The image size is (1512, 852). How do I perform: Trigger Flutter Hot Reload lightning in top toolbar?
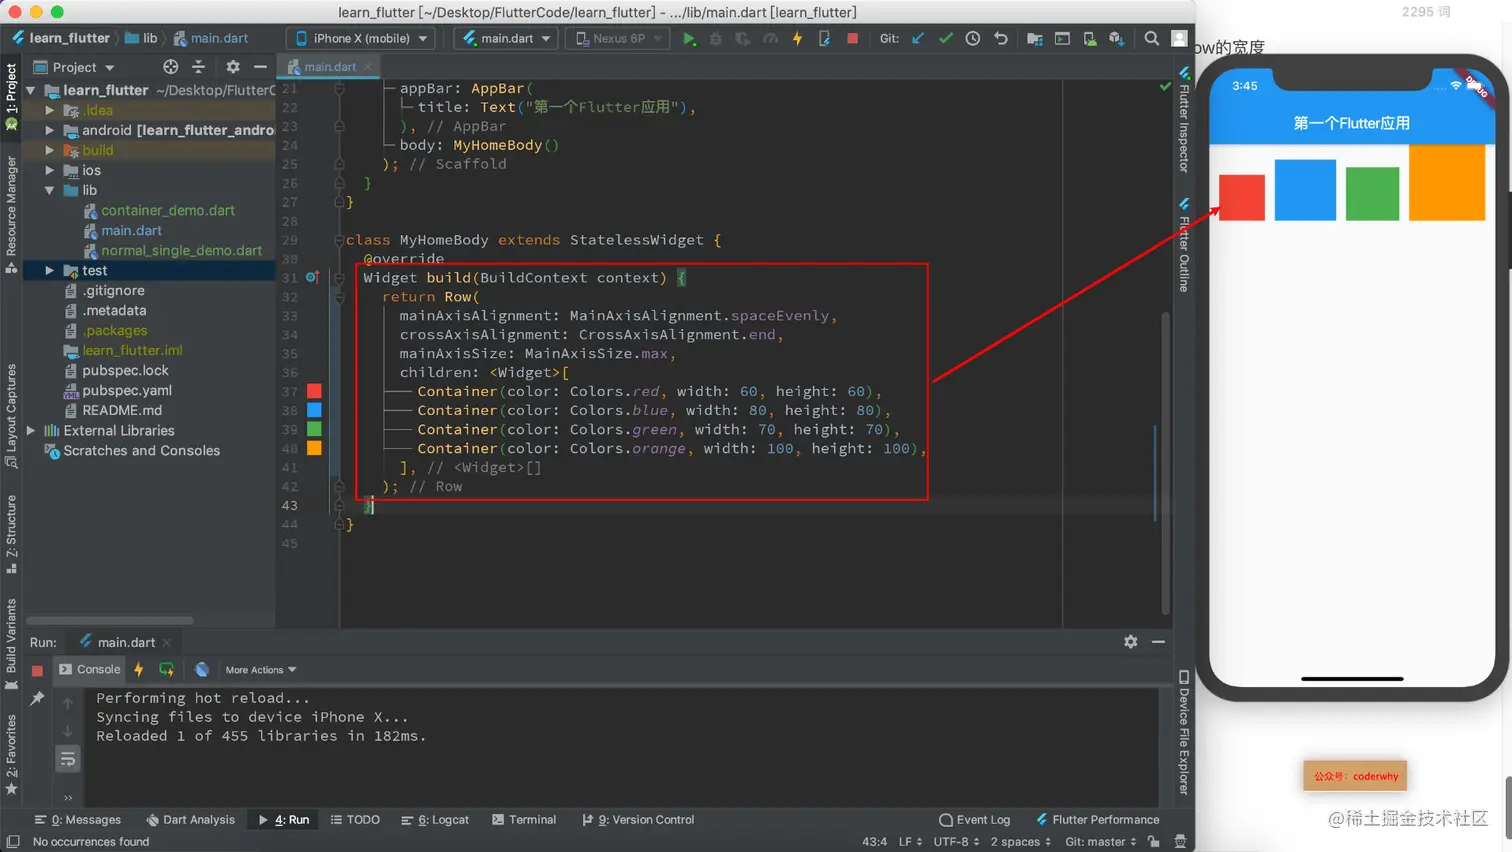(x=797, y=39)
